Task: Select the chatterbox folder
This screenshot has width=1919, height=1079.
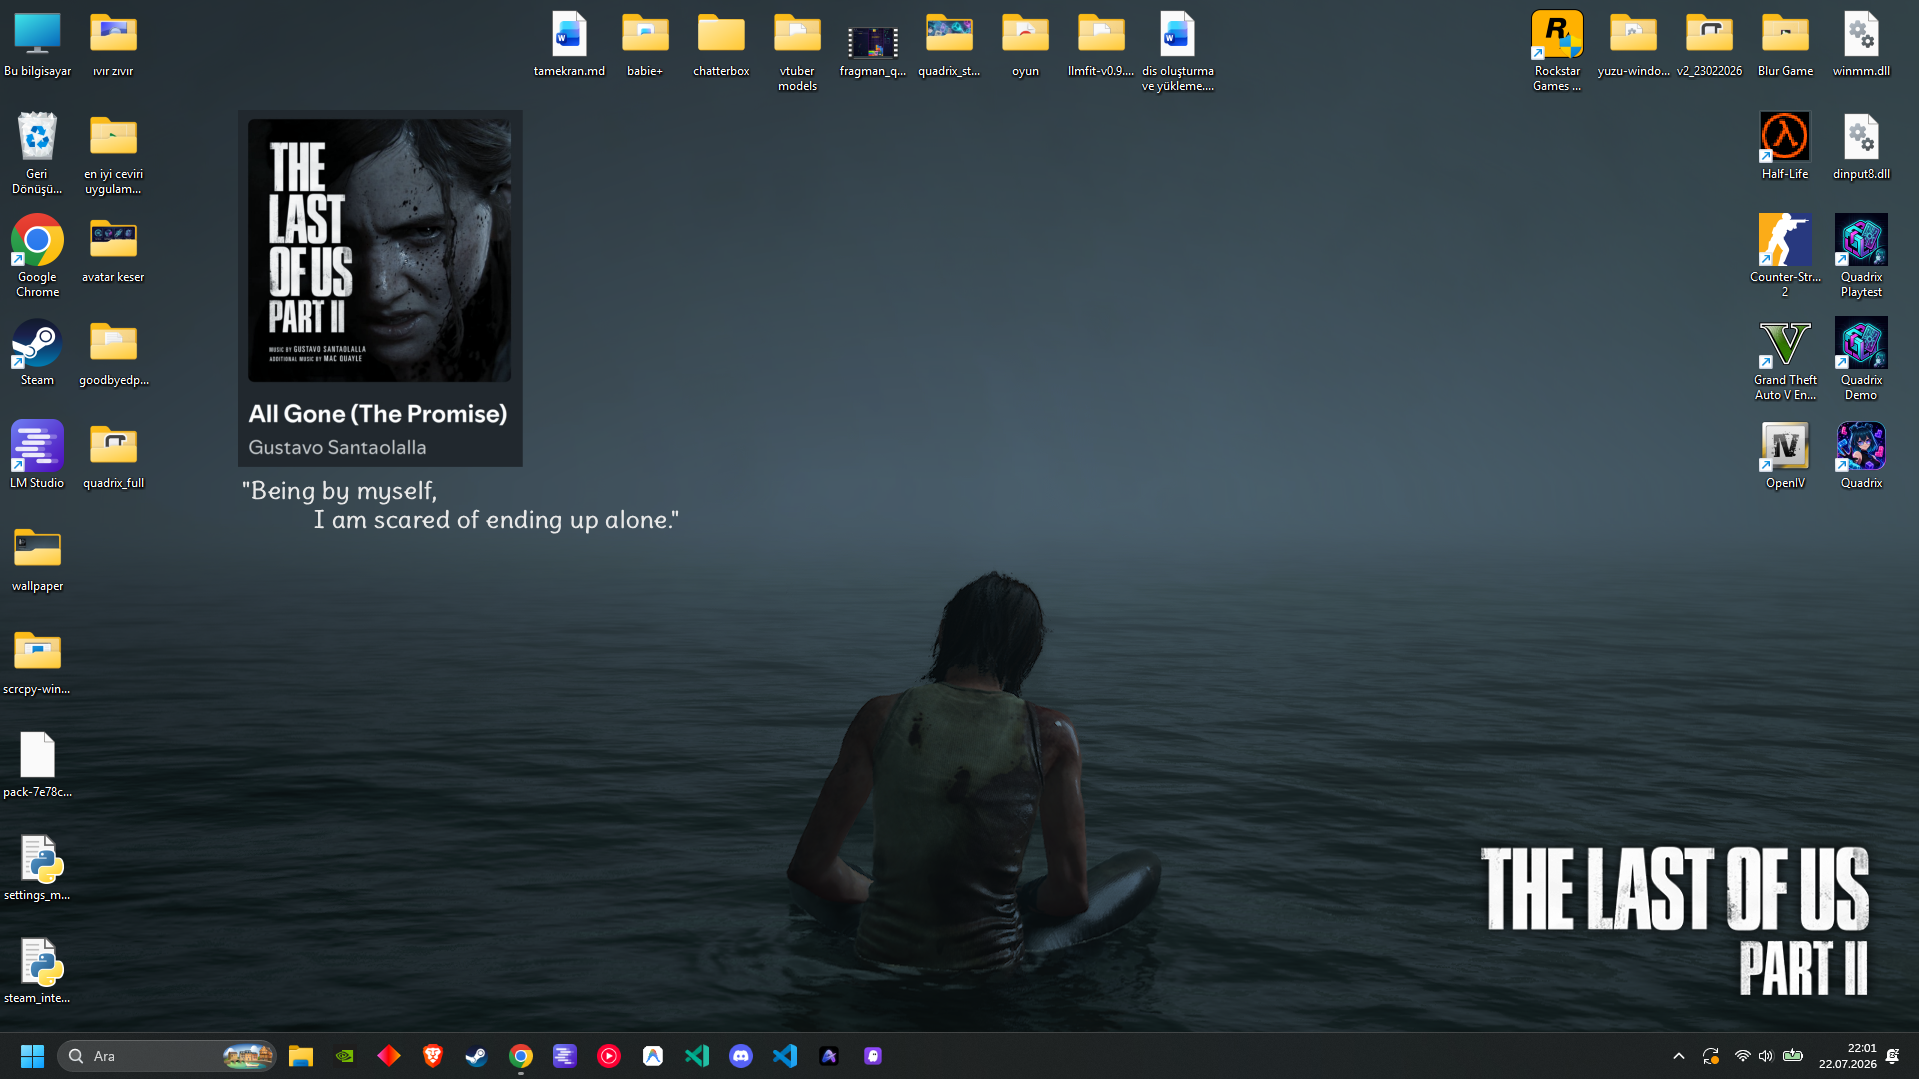Action: pos(721,44)
